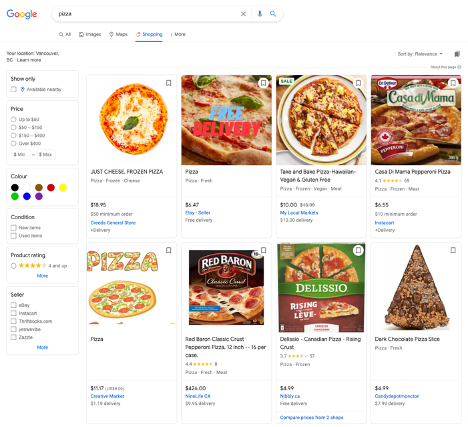Show More sellers in Seller filter

pyautogui.click(x=42, y=347)
